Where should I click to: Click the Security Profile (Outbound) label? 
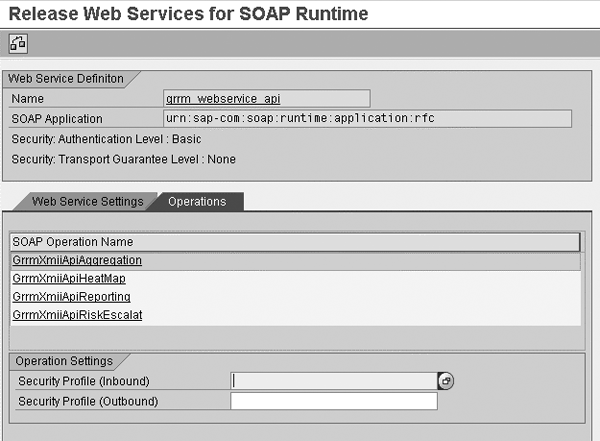88,401
